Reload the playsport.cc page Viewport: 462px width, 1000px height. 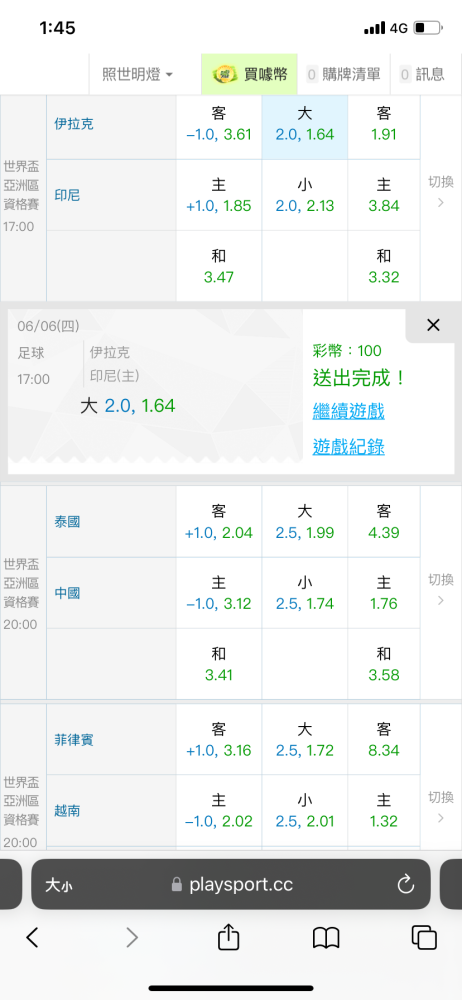click(x=406, y=884)
